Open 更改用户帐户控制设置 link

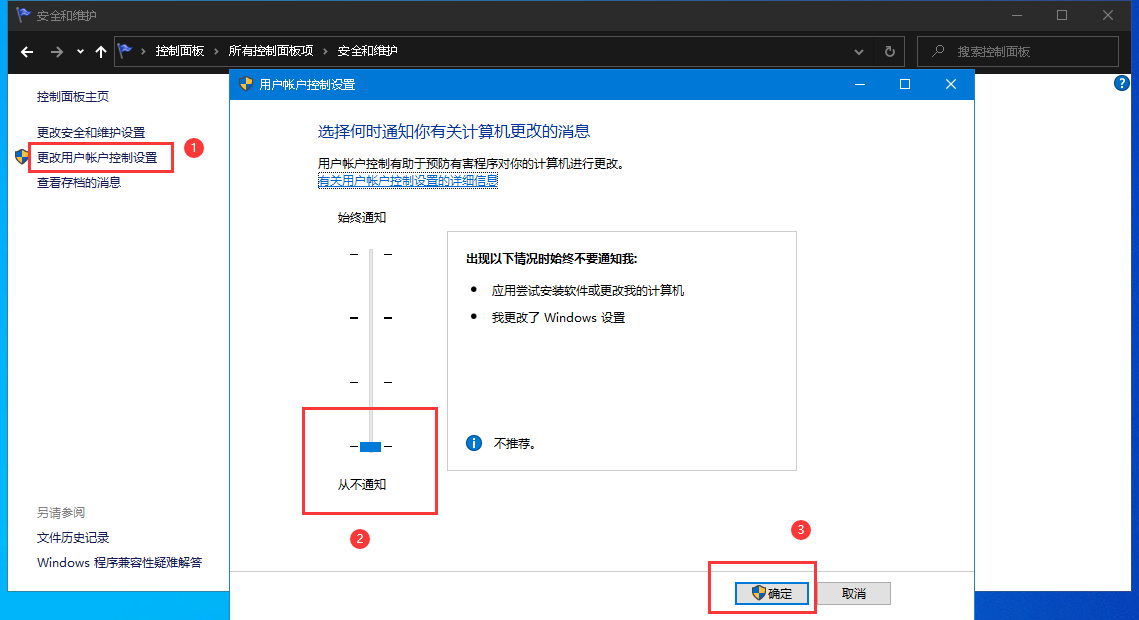[97, 158]
